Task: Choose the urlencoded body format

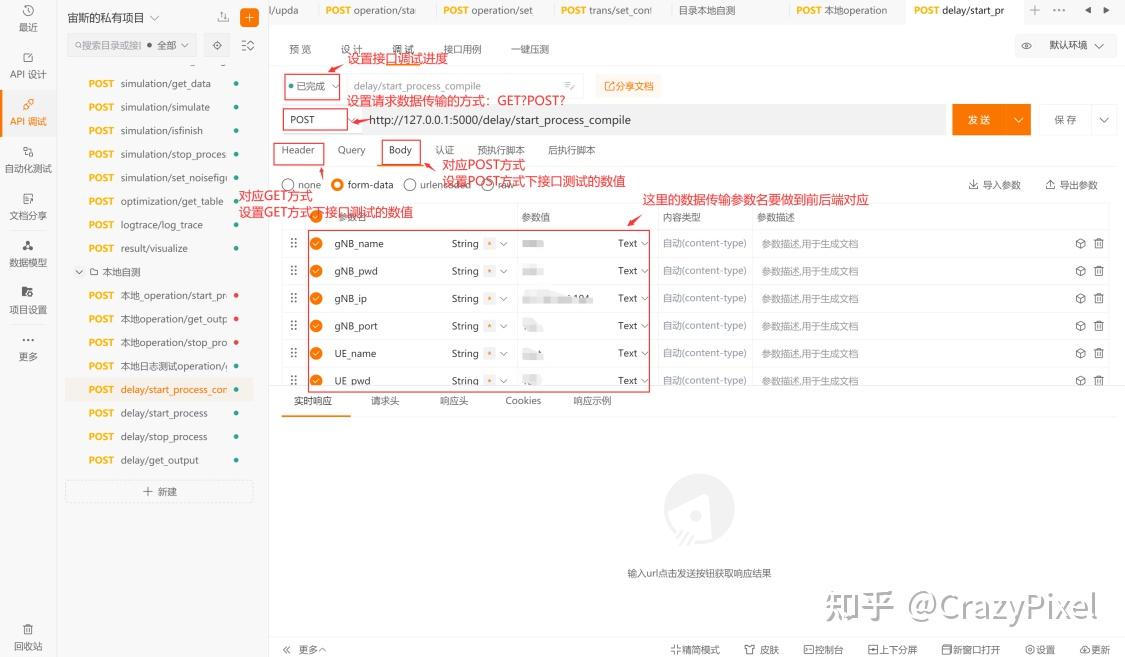Action: pos(409,184)
